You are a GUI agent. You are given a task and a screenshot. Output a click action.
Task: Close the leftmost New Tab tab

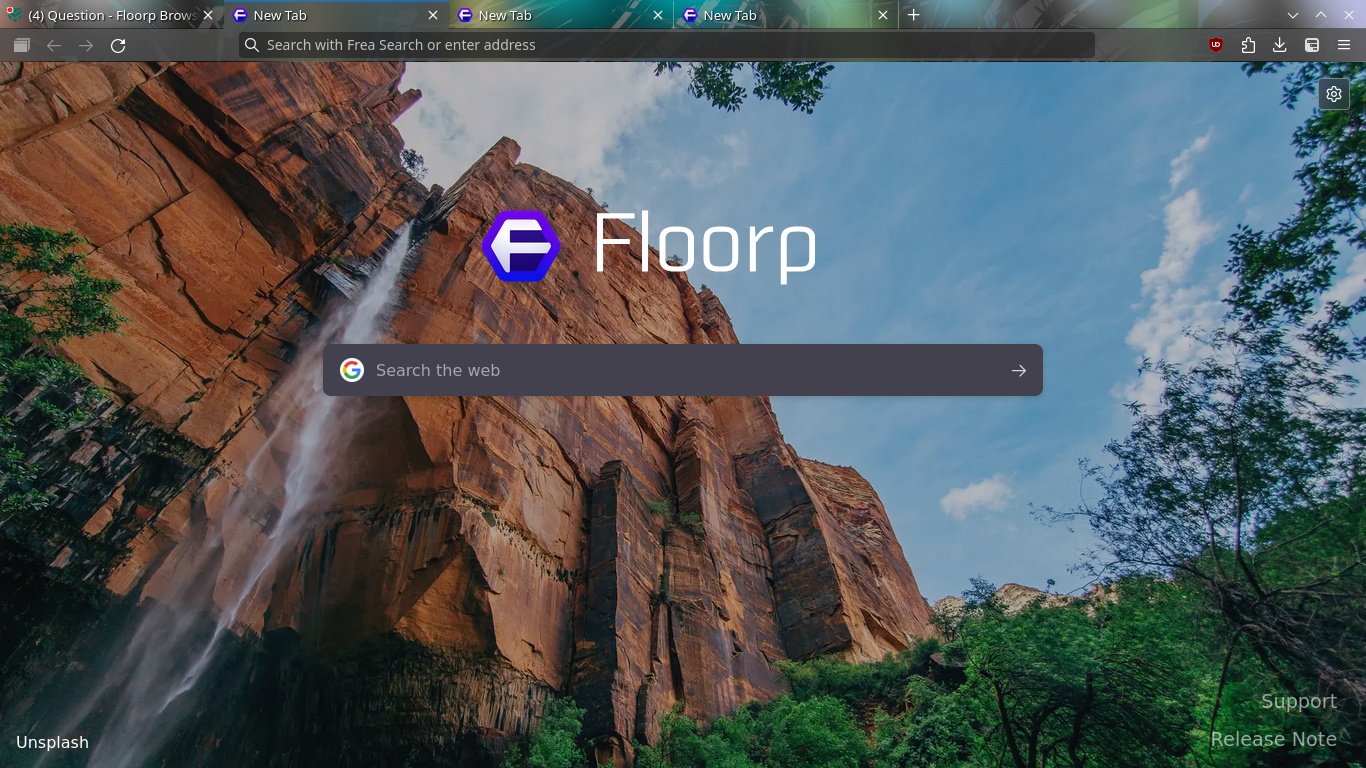tap(433, 15)
